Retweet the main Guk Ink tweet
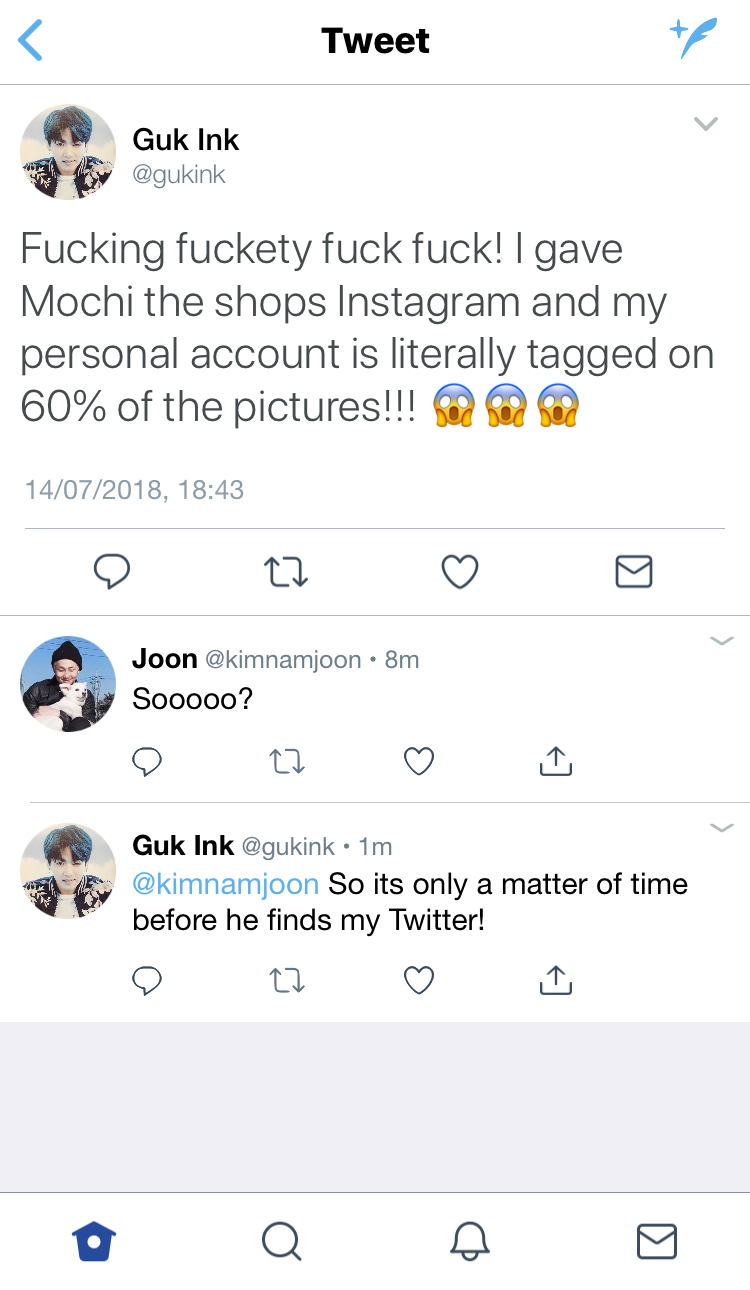 [x=285, y=572]
